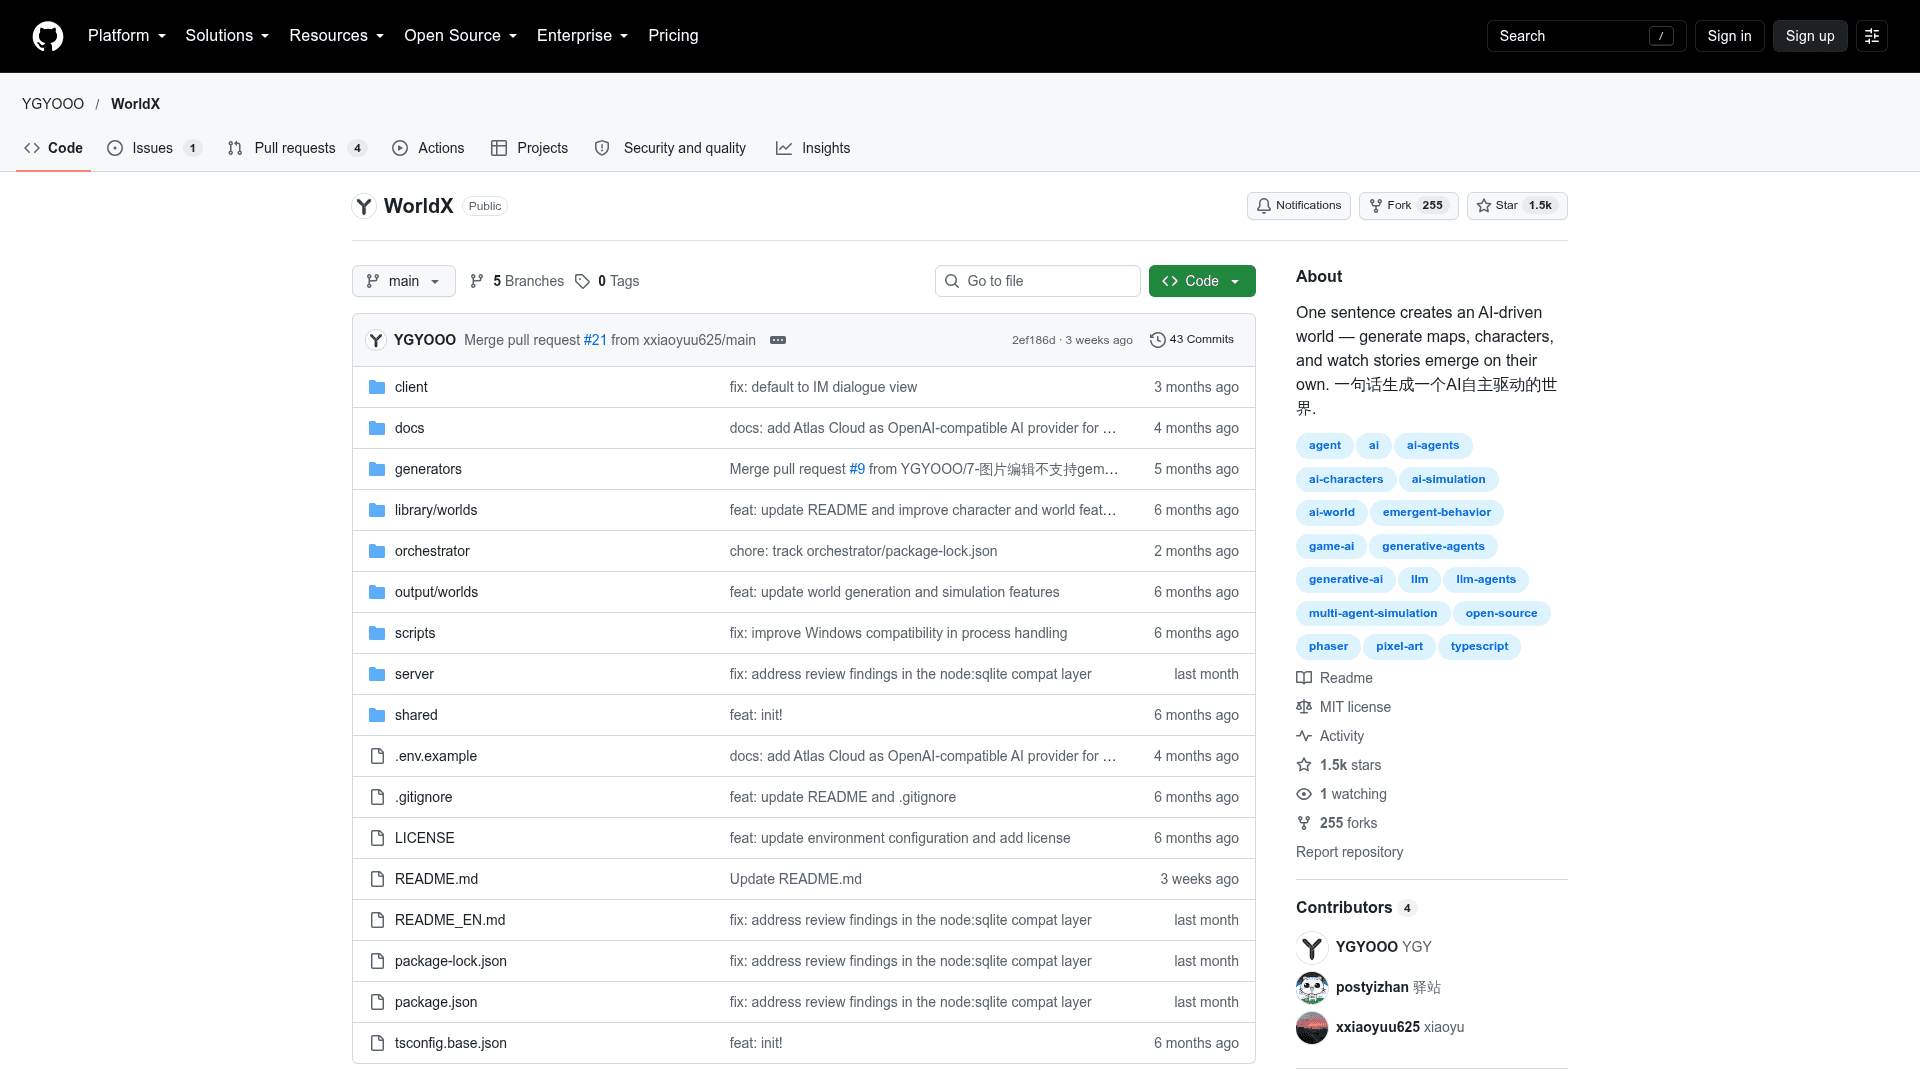Open the Security and quality tab
The width and height of the screenshot is (1920, 1080).
[x=670, y=148]
